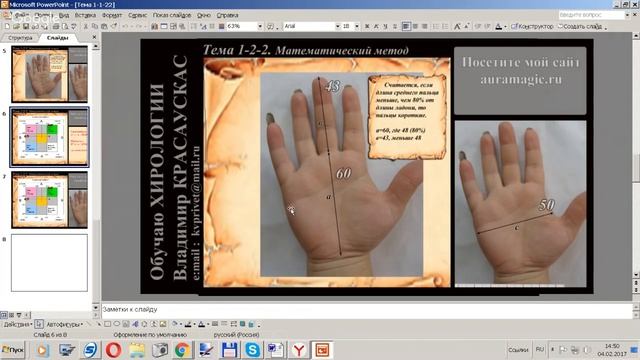640x360 pixels.
Task: Toggle align right
Action: click(424, 26)
